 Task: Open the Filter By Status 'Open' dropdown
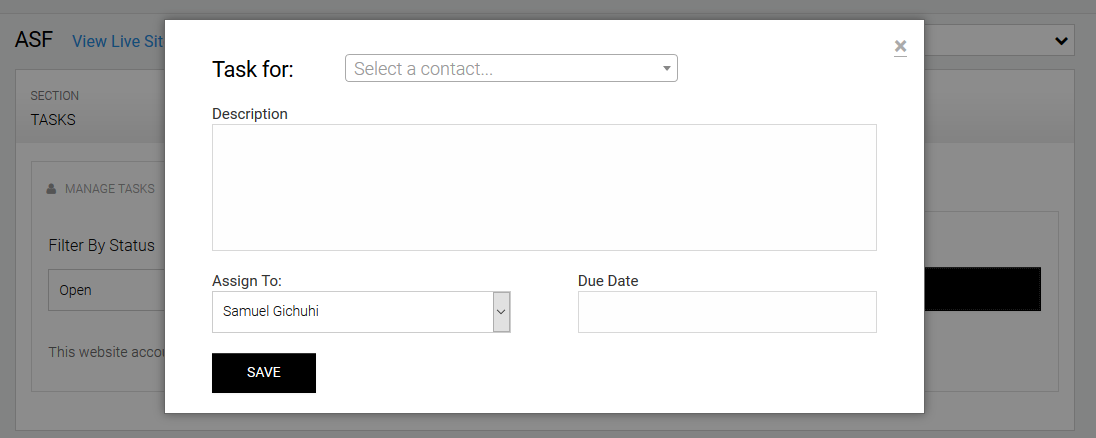[106, 290]
